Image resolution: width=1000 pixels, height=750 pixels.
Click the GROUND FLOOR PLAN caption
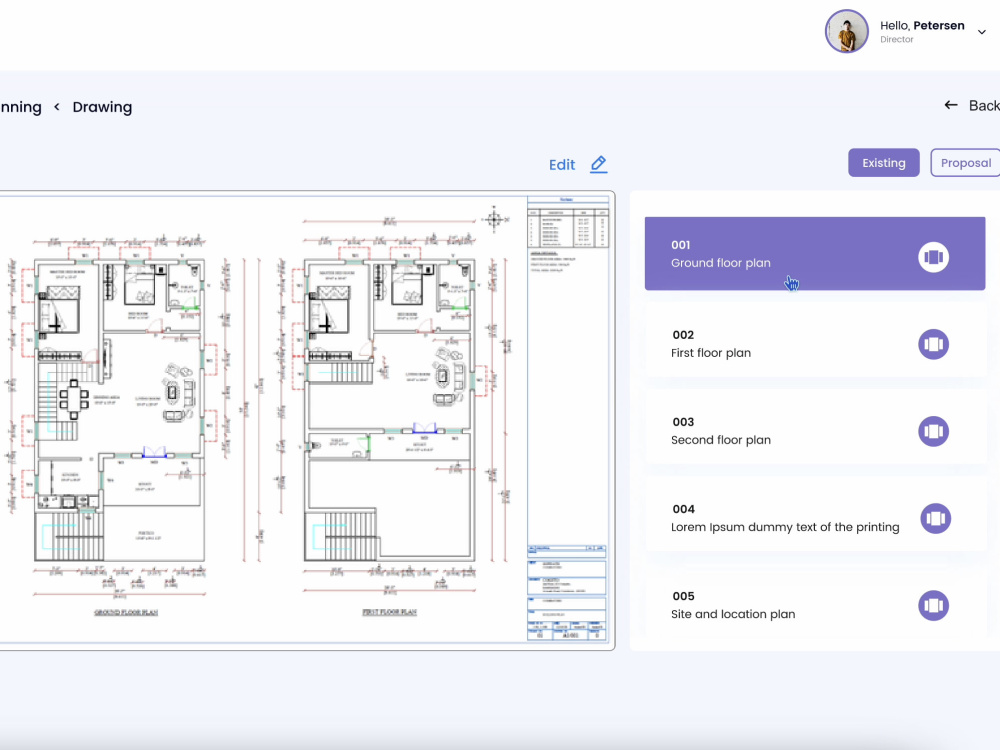coord(126,612)
